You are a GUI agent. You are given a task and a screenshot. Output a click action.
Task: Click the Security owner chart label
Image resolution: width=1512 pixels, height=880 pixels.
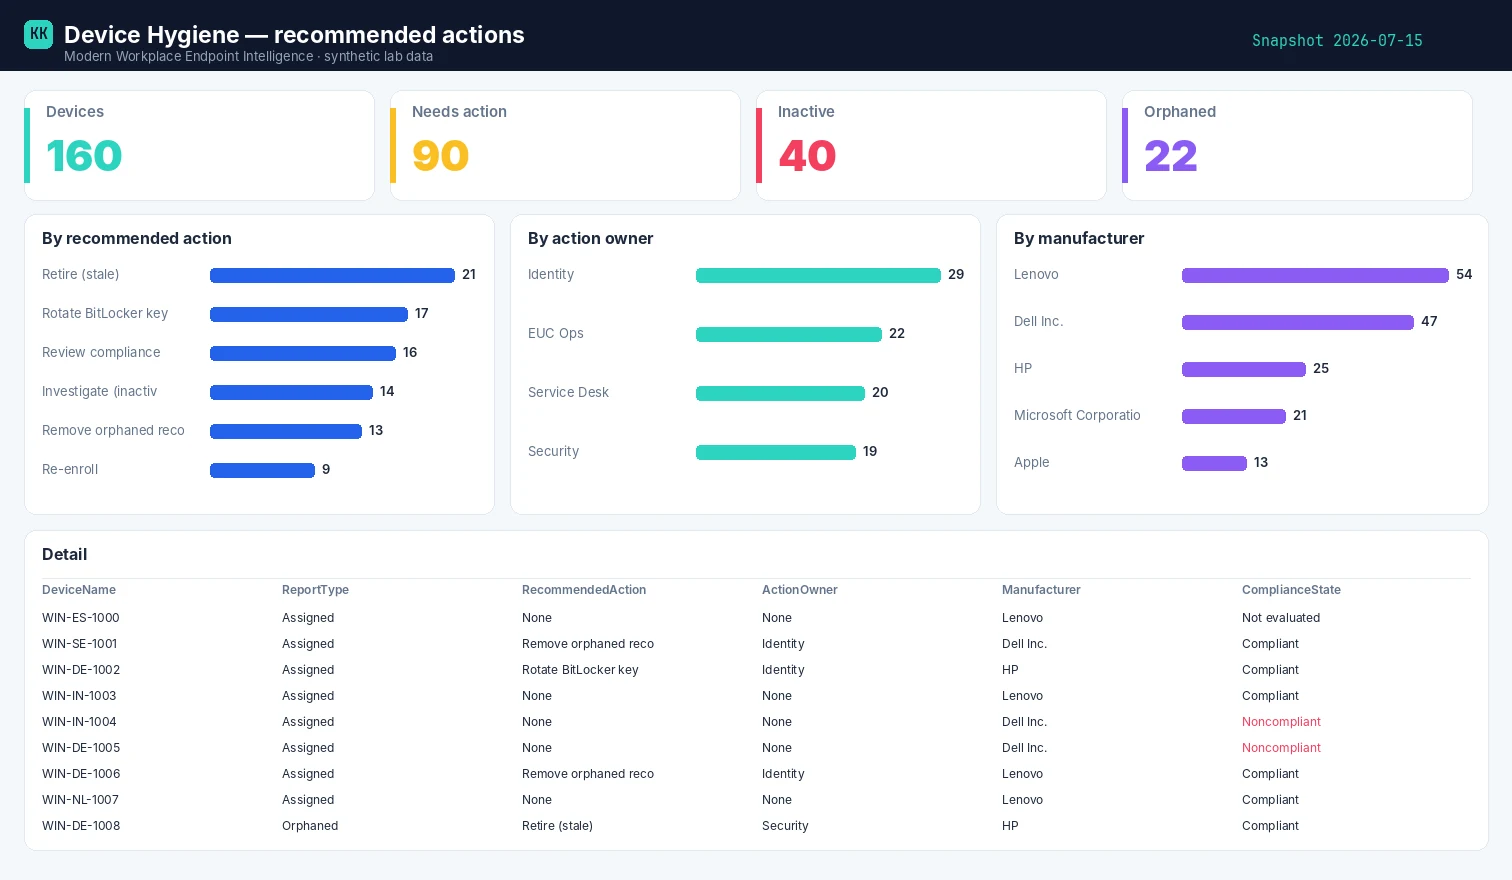coord(553,451)
